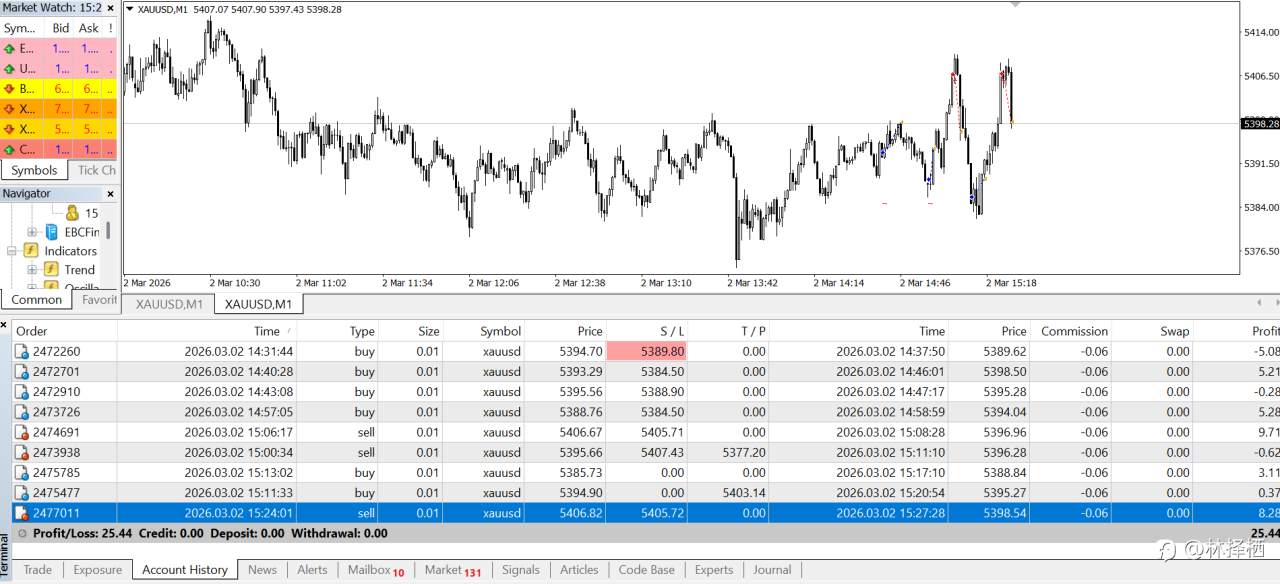Click the chart shift triangle marker atop chart
This screenshot has height=584, width=1280.
pos(1017,5)
